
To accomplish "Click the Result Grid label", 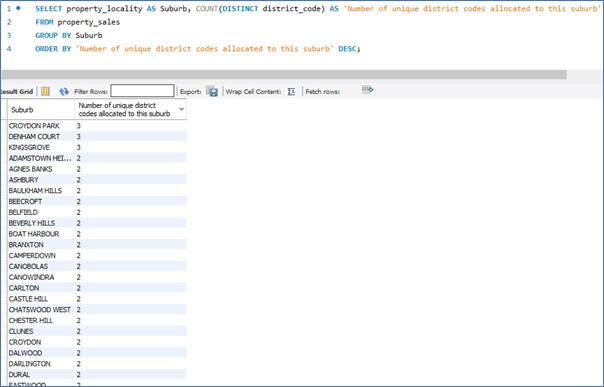I will (17, 92).
